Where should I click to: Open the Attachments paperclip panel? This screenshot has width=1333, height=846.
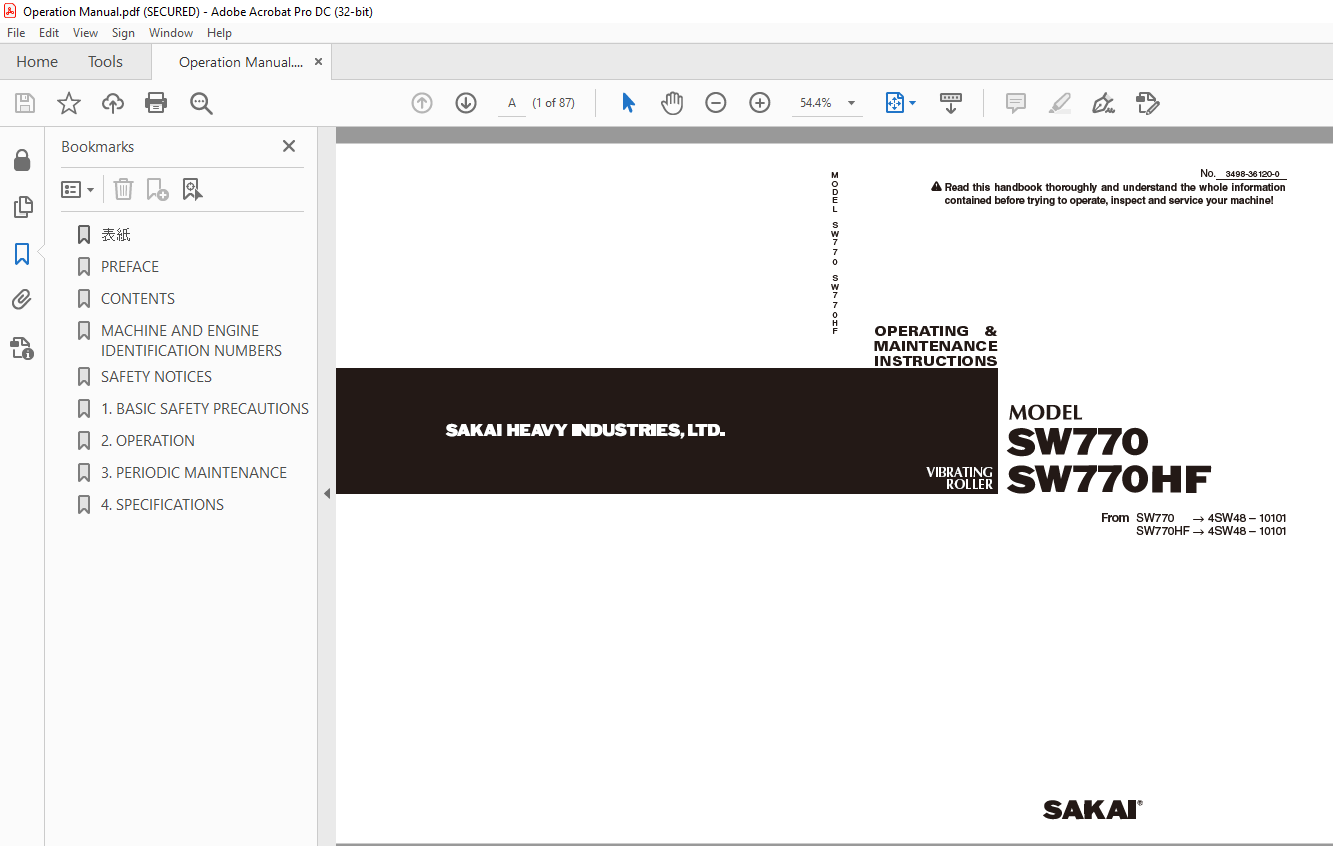click(22, 300)
